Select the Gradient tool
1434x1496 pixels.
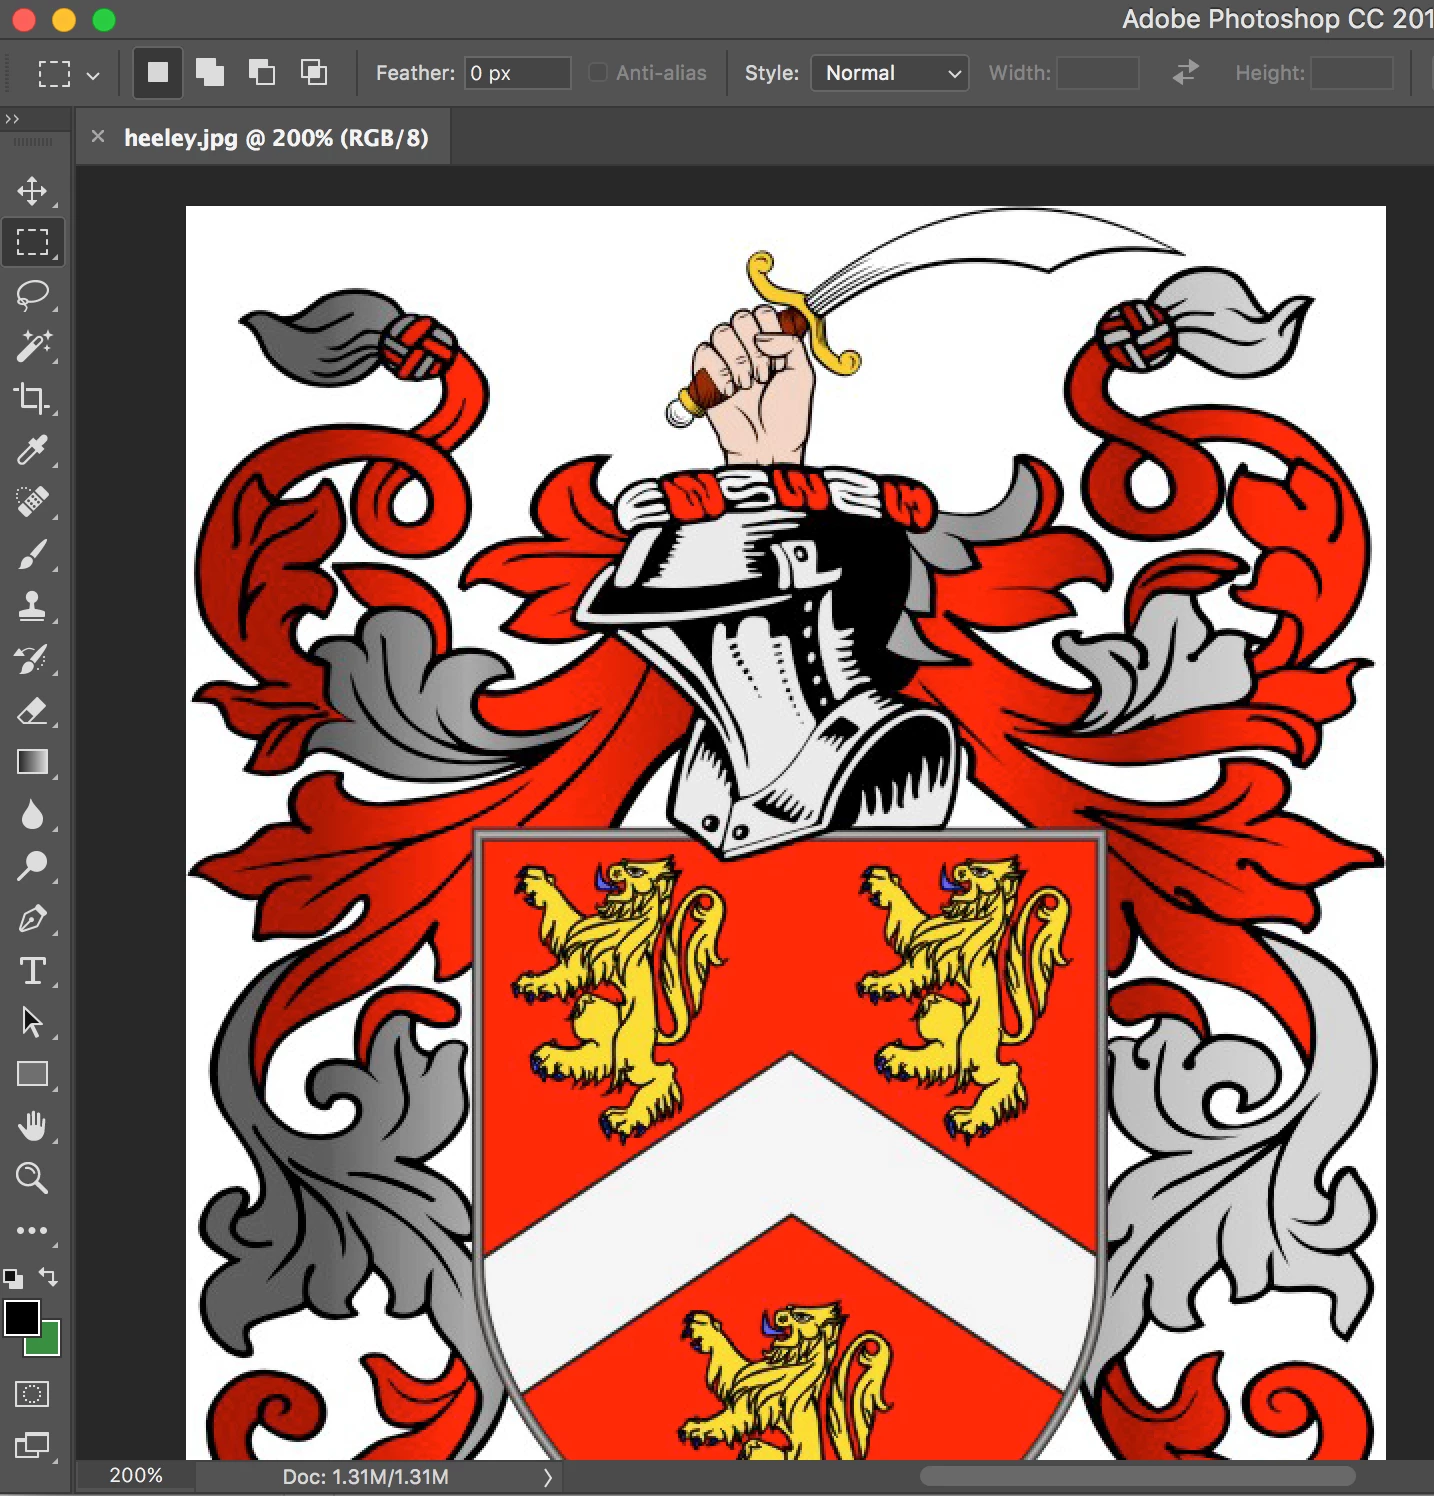32,762
